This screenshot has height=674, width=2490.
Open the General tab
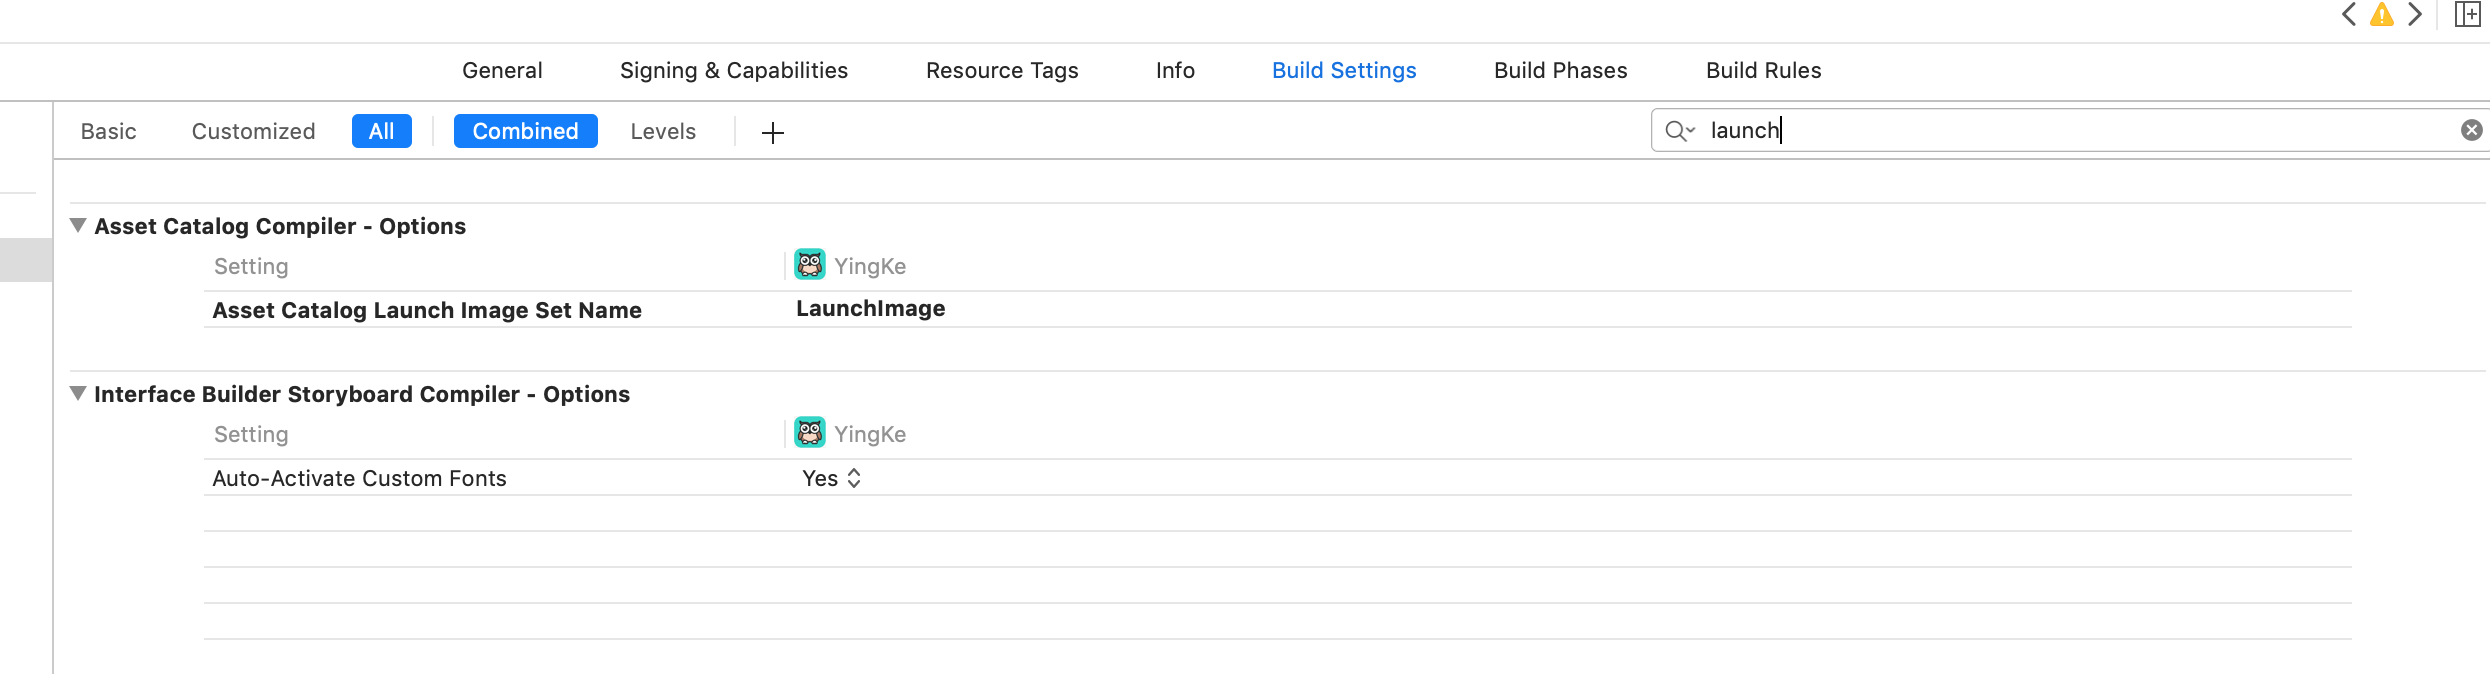[x=502, y=70]
